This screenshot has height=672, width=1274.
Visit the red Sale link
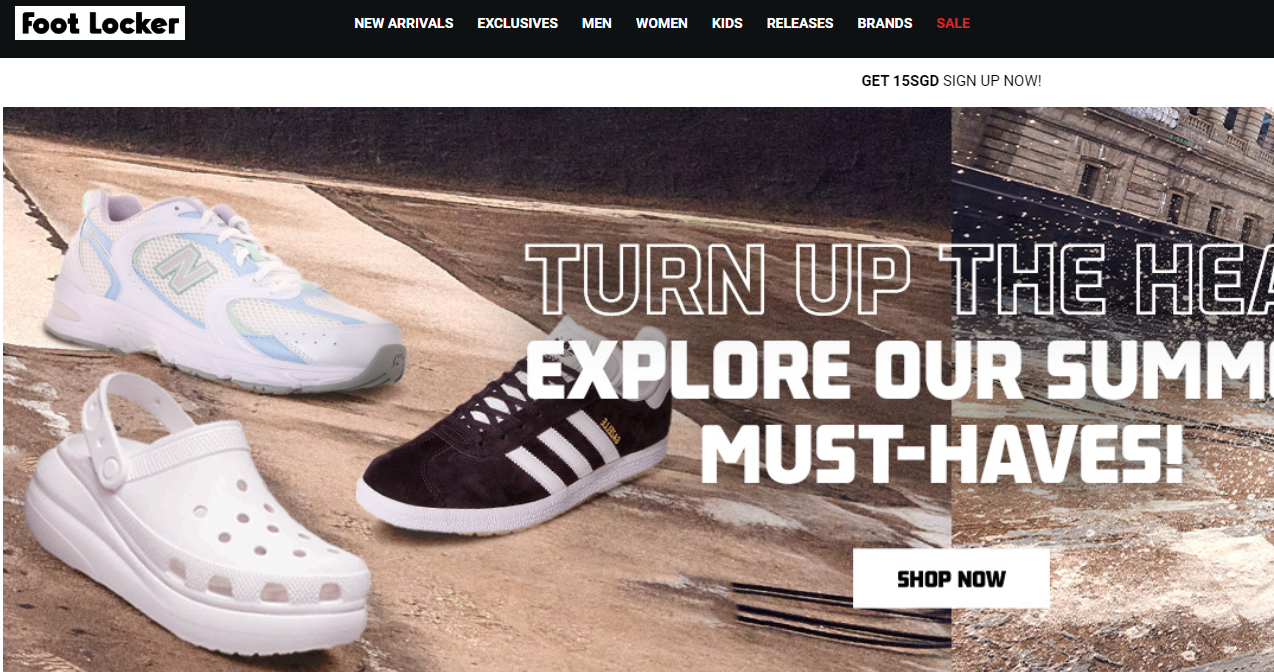[x=953, y=23]
